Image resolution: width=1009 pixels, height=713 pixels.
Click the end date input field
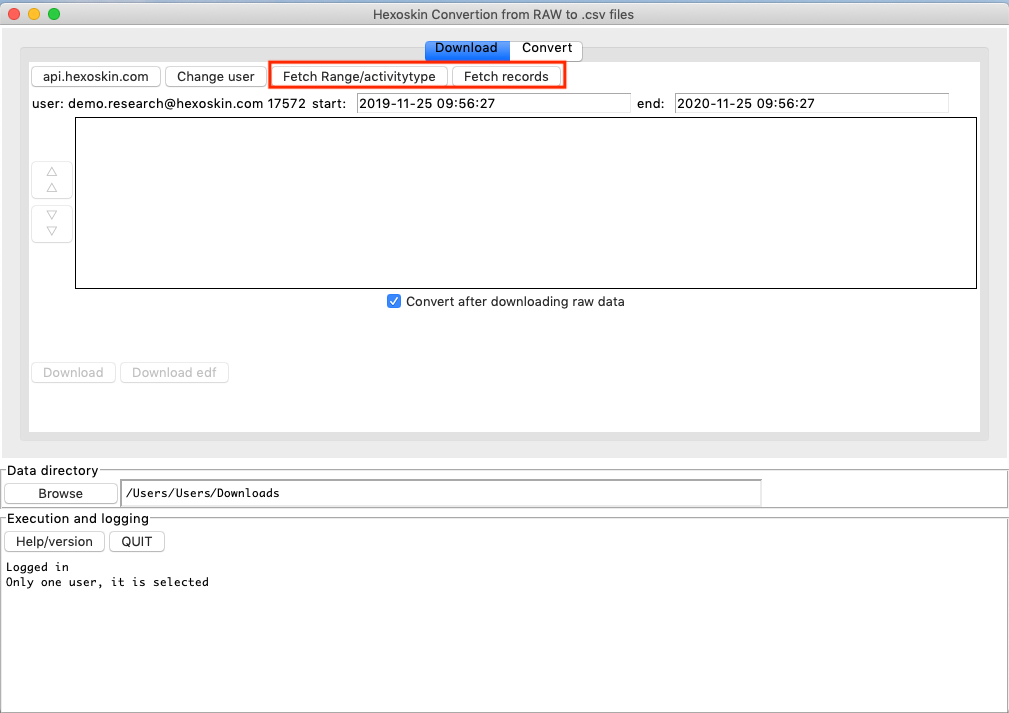point(811,104)
